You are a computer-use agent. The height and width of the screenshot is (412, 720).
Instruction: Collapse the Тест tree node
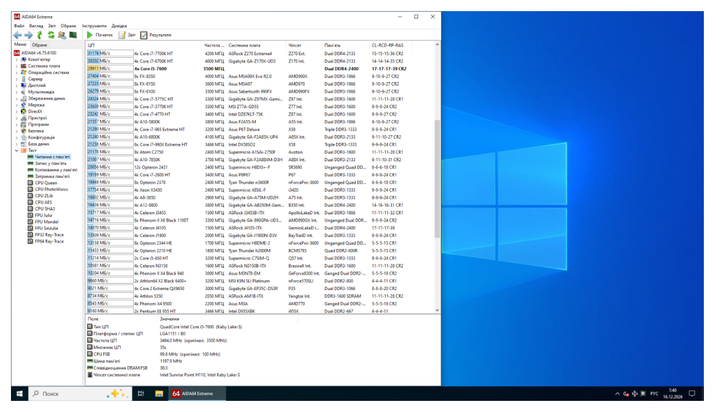pyautogui.click(x=17, y=150)
